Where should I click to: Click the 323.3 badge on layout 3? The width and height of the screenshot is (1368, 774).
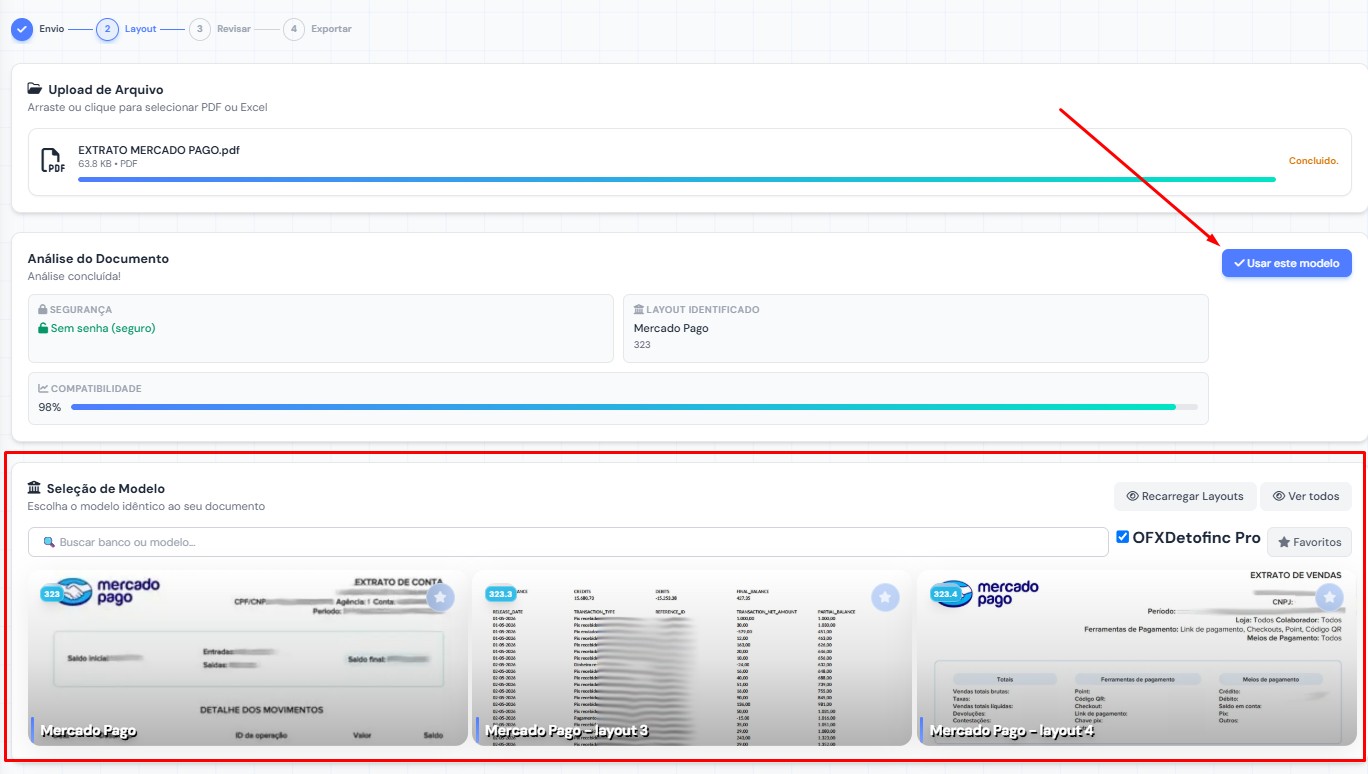pyautogui.click(x=501, y=594)
